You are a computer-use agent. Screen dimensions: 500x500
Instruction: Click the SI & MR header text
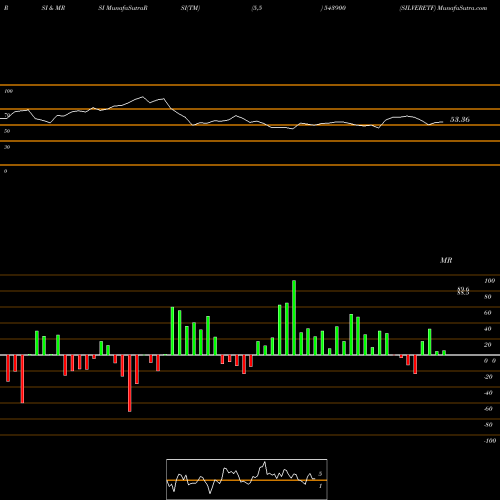pos(53,8)
